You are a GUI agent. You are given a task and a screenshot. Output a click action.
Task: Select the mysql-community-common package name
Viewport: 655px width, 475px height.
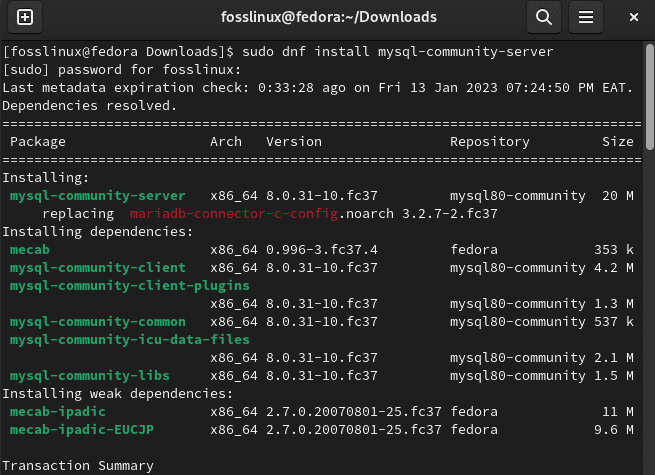tap(98, 322)
